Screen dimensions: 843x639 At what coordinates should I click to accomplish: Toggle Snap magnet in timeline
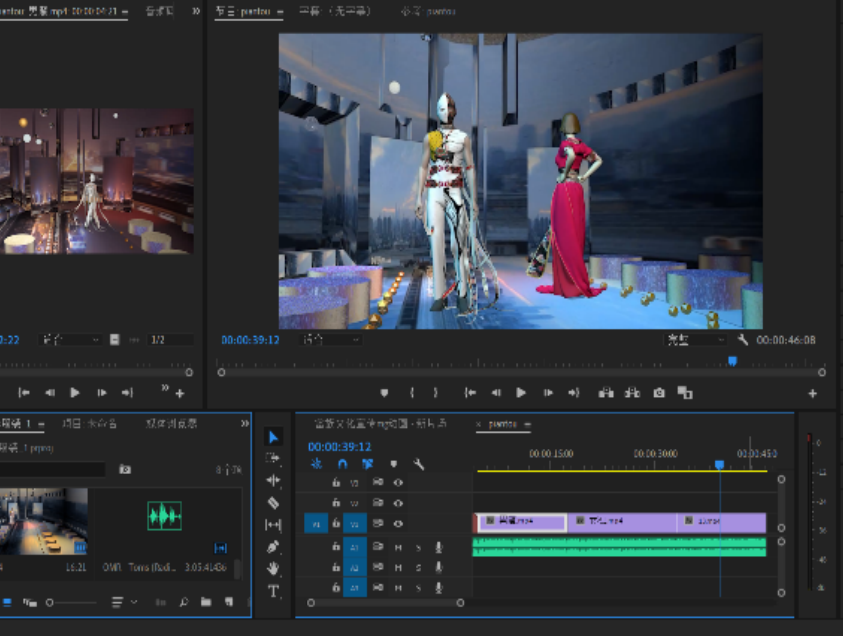pos(342,464)
